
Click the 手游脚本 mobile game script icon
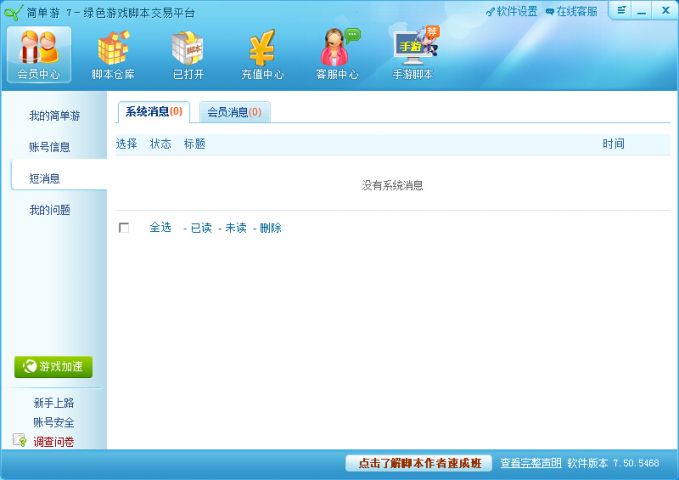click(413, 54)
